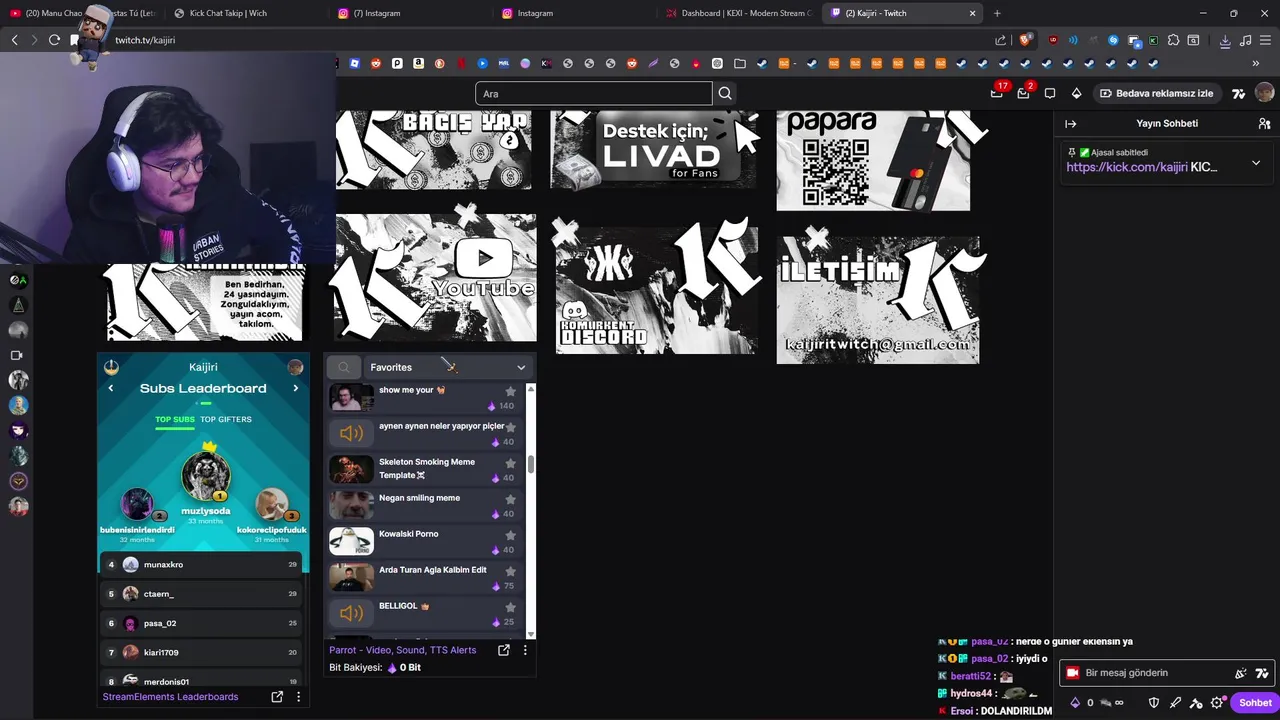This screenshot has width=1280, height=720.
Task: Collapse chat using the arrow icon
Action: click(1071, 124)
